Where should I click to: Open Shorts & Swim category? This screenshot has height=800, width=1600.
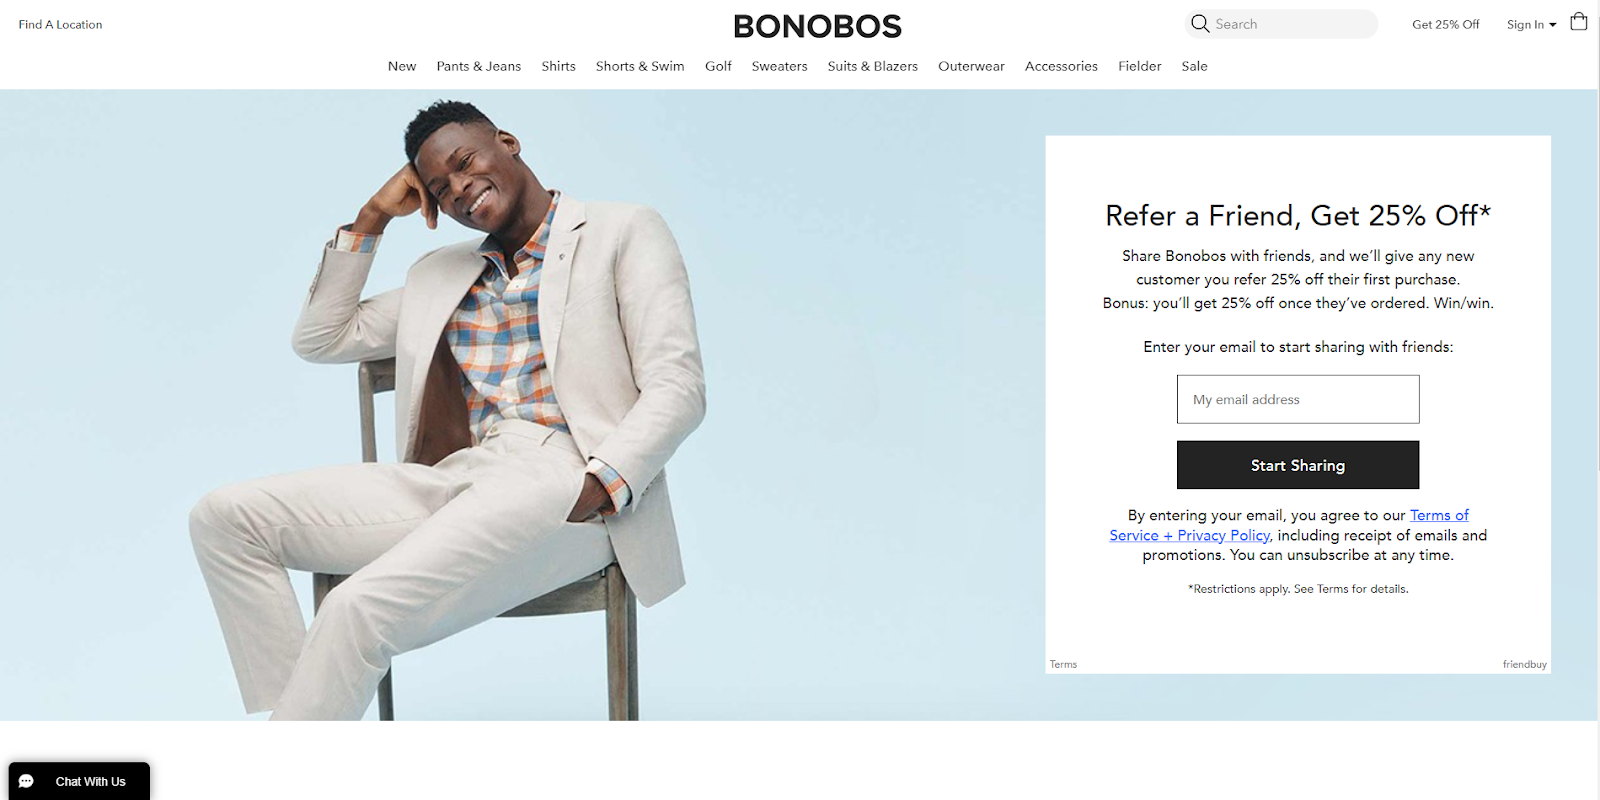[x=640, y=66]
